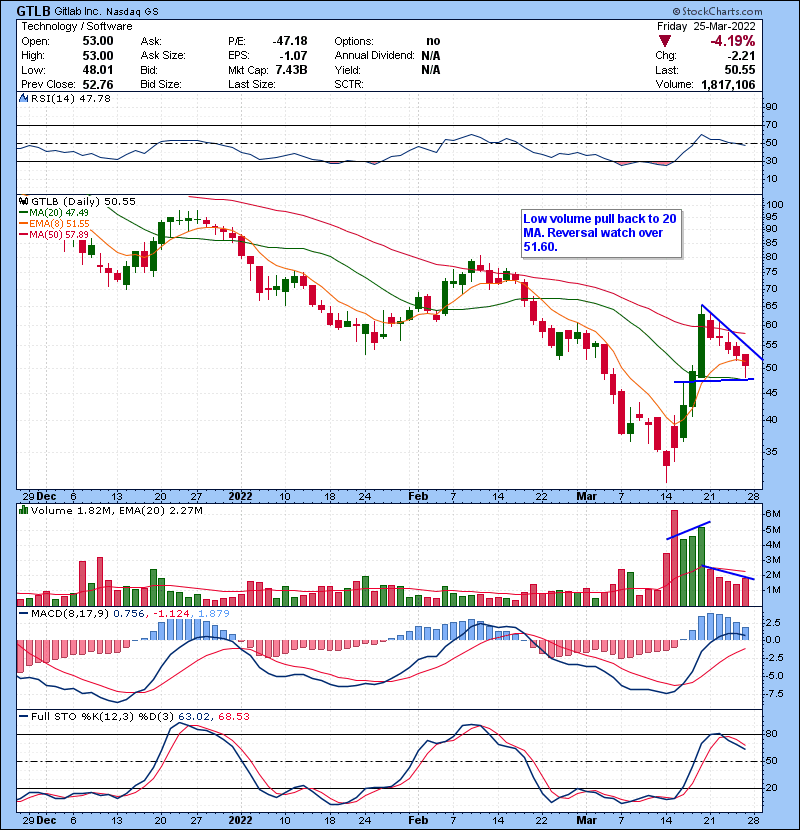Click 'Mar' on the bottom date axis
Image resolution: width=800 pixels, height=830 pixels.
[586, 820]
